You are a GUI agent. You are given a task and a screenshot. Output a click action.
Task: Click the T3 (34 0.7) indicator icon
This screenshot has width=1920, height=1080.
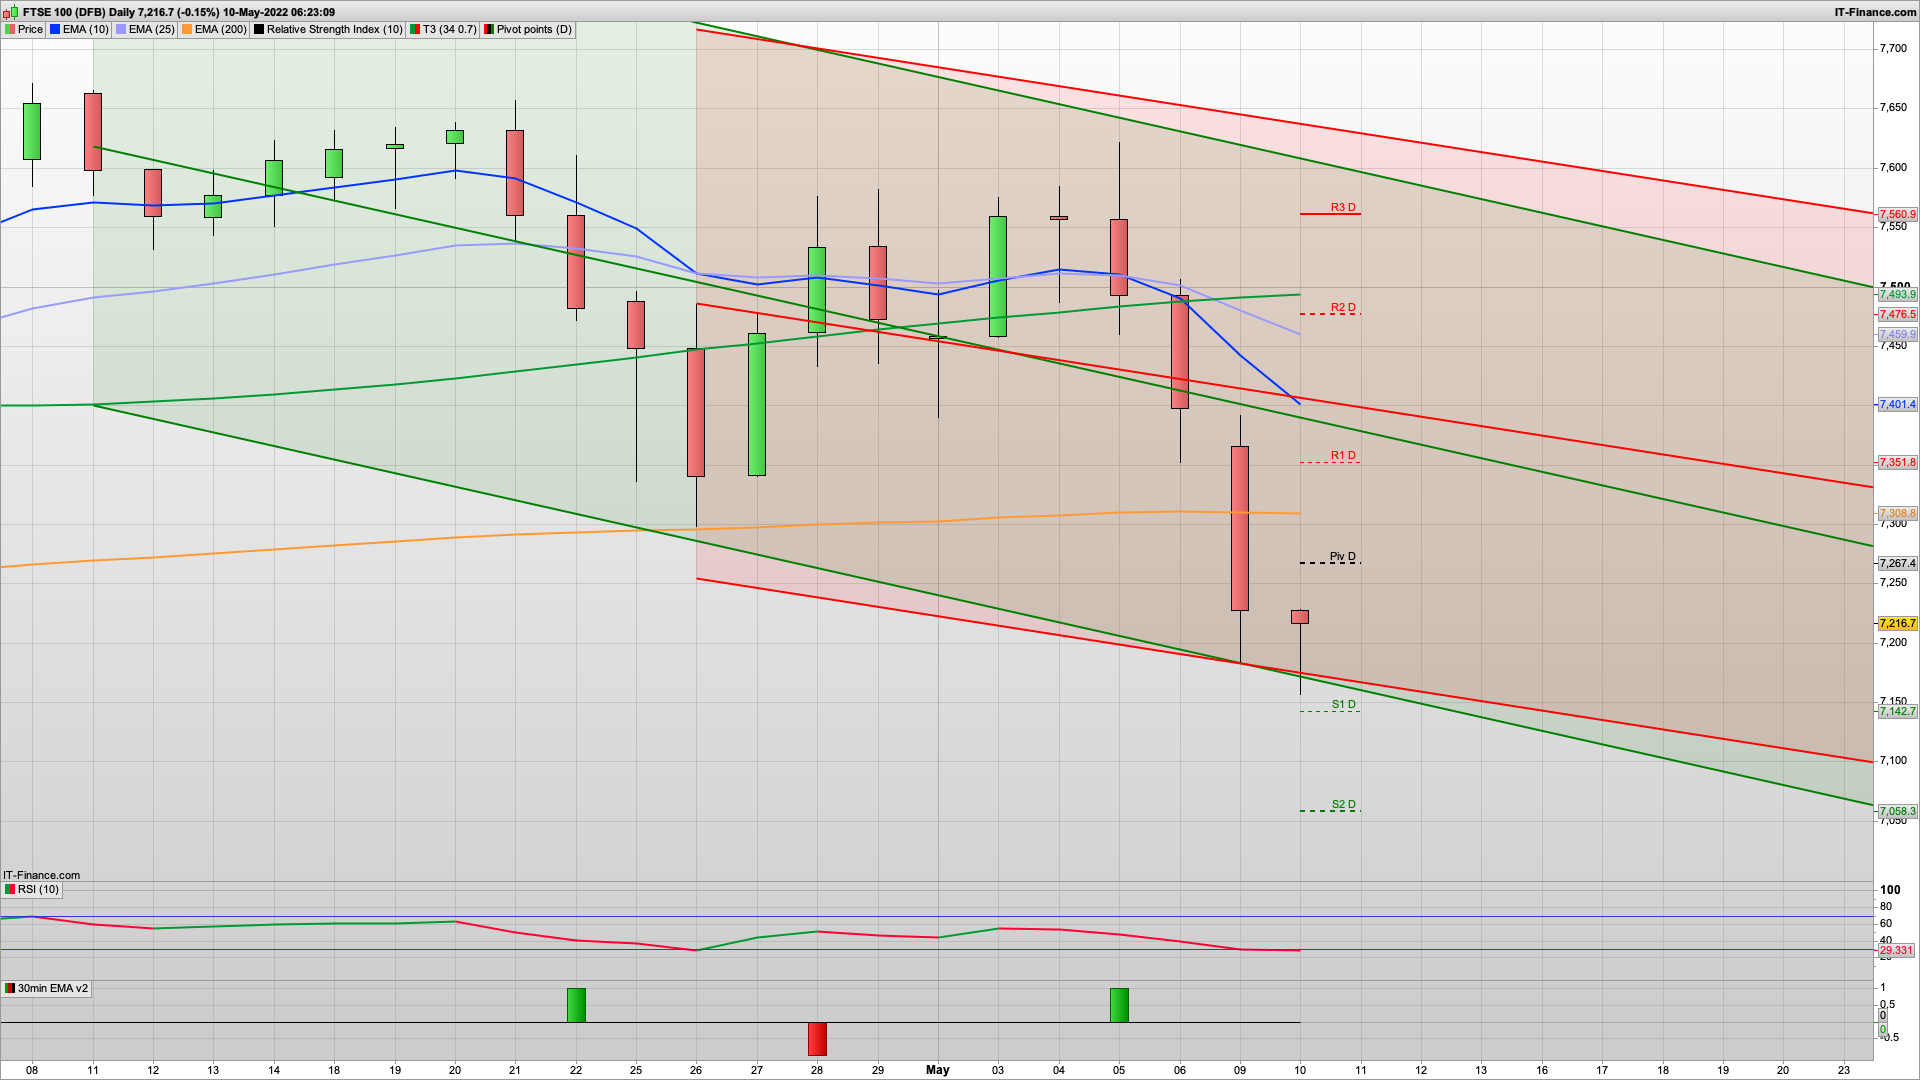click(x=415, y=29)
